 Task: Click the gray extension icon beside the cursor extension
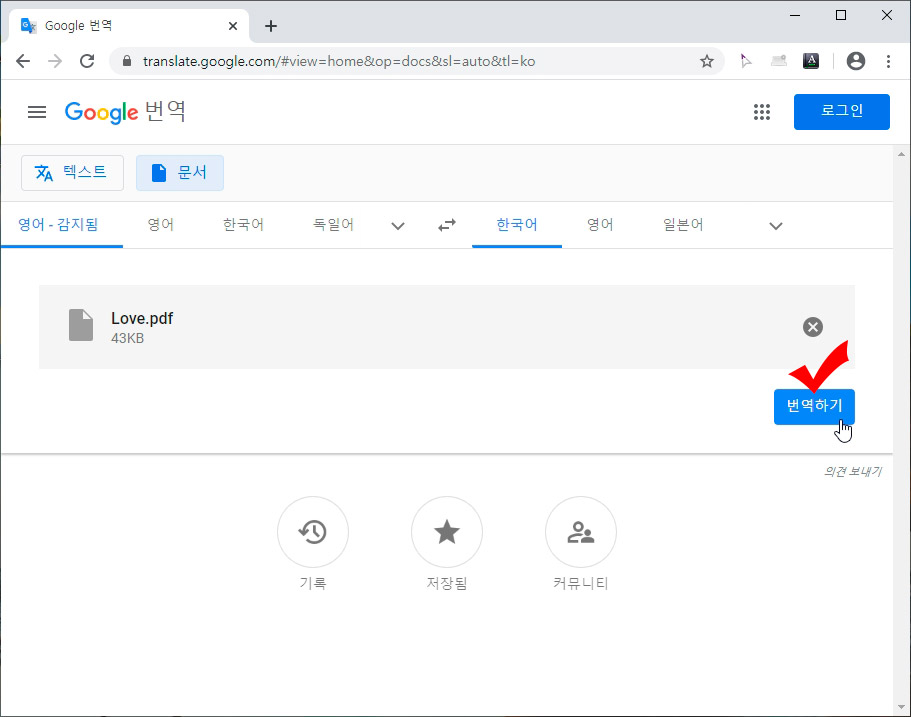pyautogui.click(x=779, y=60)
